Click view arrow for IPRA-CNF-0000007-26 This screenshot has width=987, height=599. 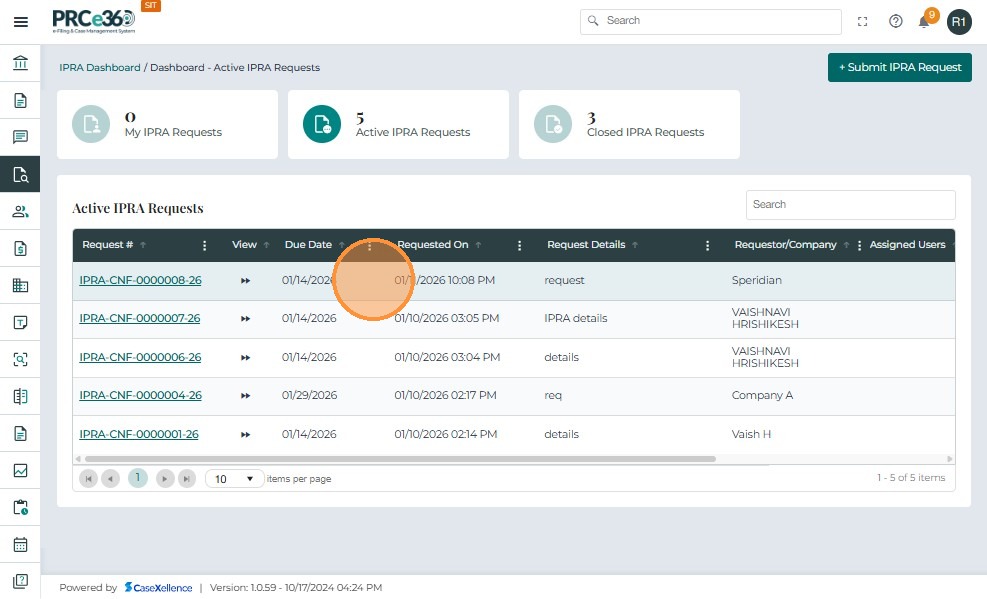pos(245,319)
